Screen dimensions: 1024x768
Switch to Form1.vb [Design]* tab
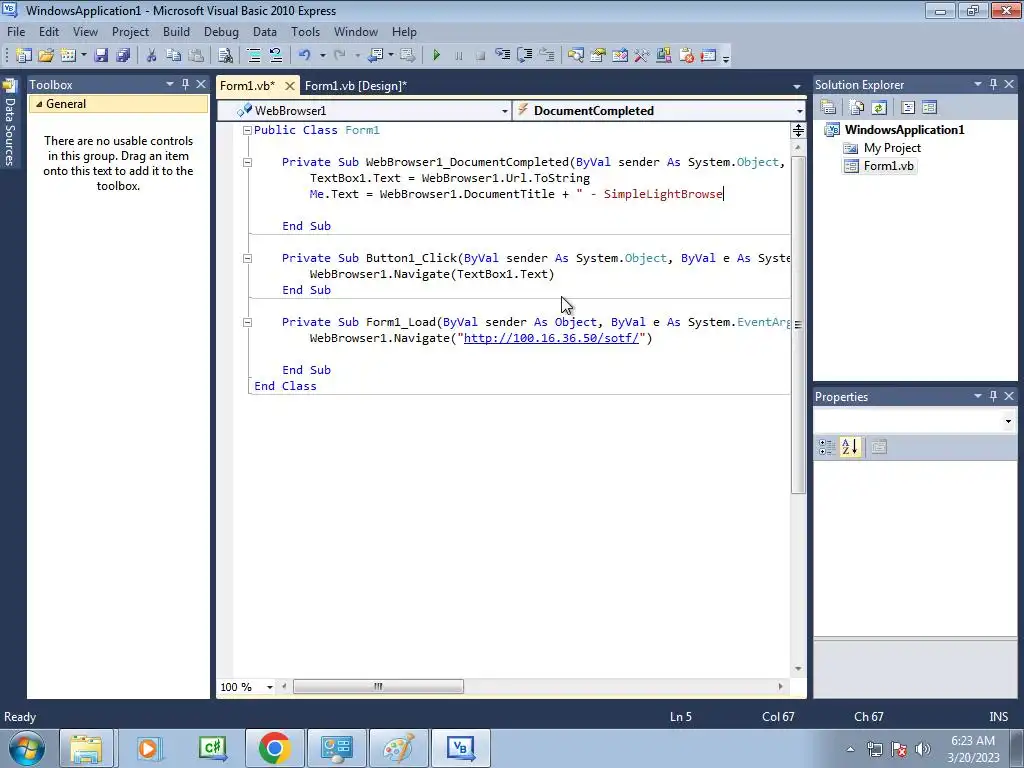pyautogui.click(x=356, y=86)
